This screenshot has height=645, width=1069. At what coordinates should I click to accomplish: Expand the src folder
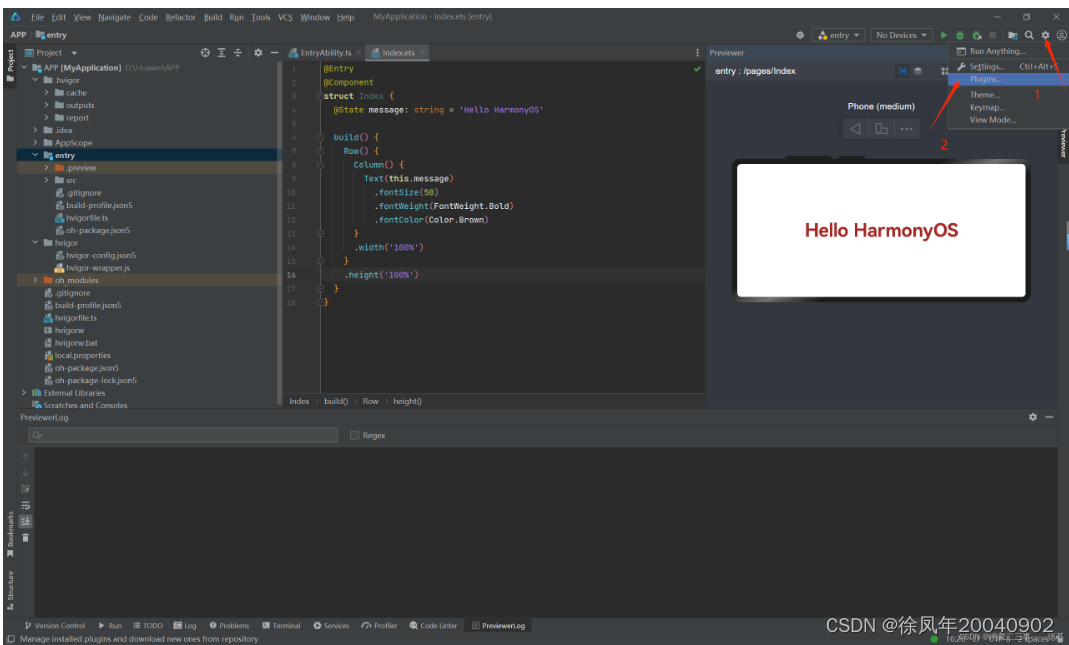(x=46, y=180)
